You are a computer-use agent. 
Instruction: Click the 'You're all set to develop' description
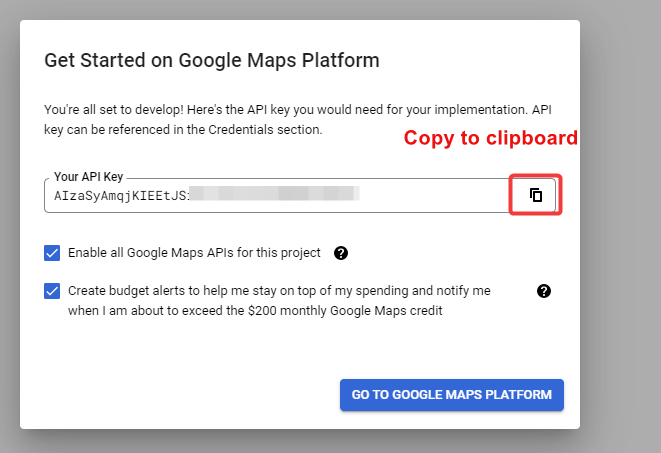(200, 110)
